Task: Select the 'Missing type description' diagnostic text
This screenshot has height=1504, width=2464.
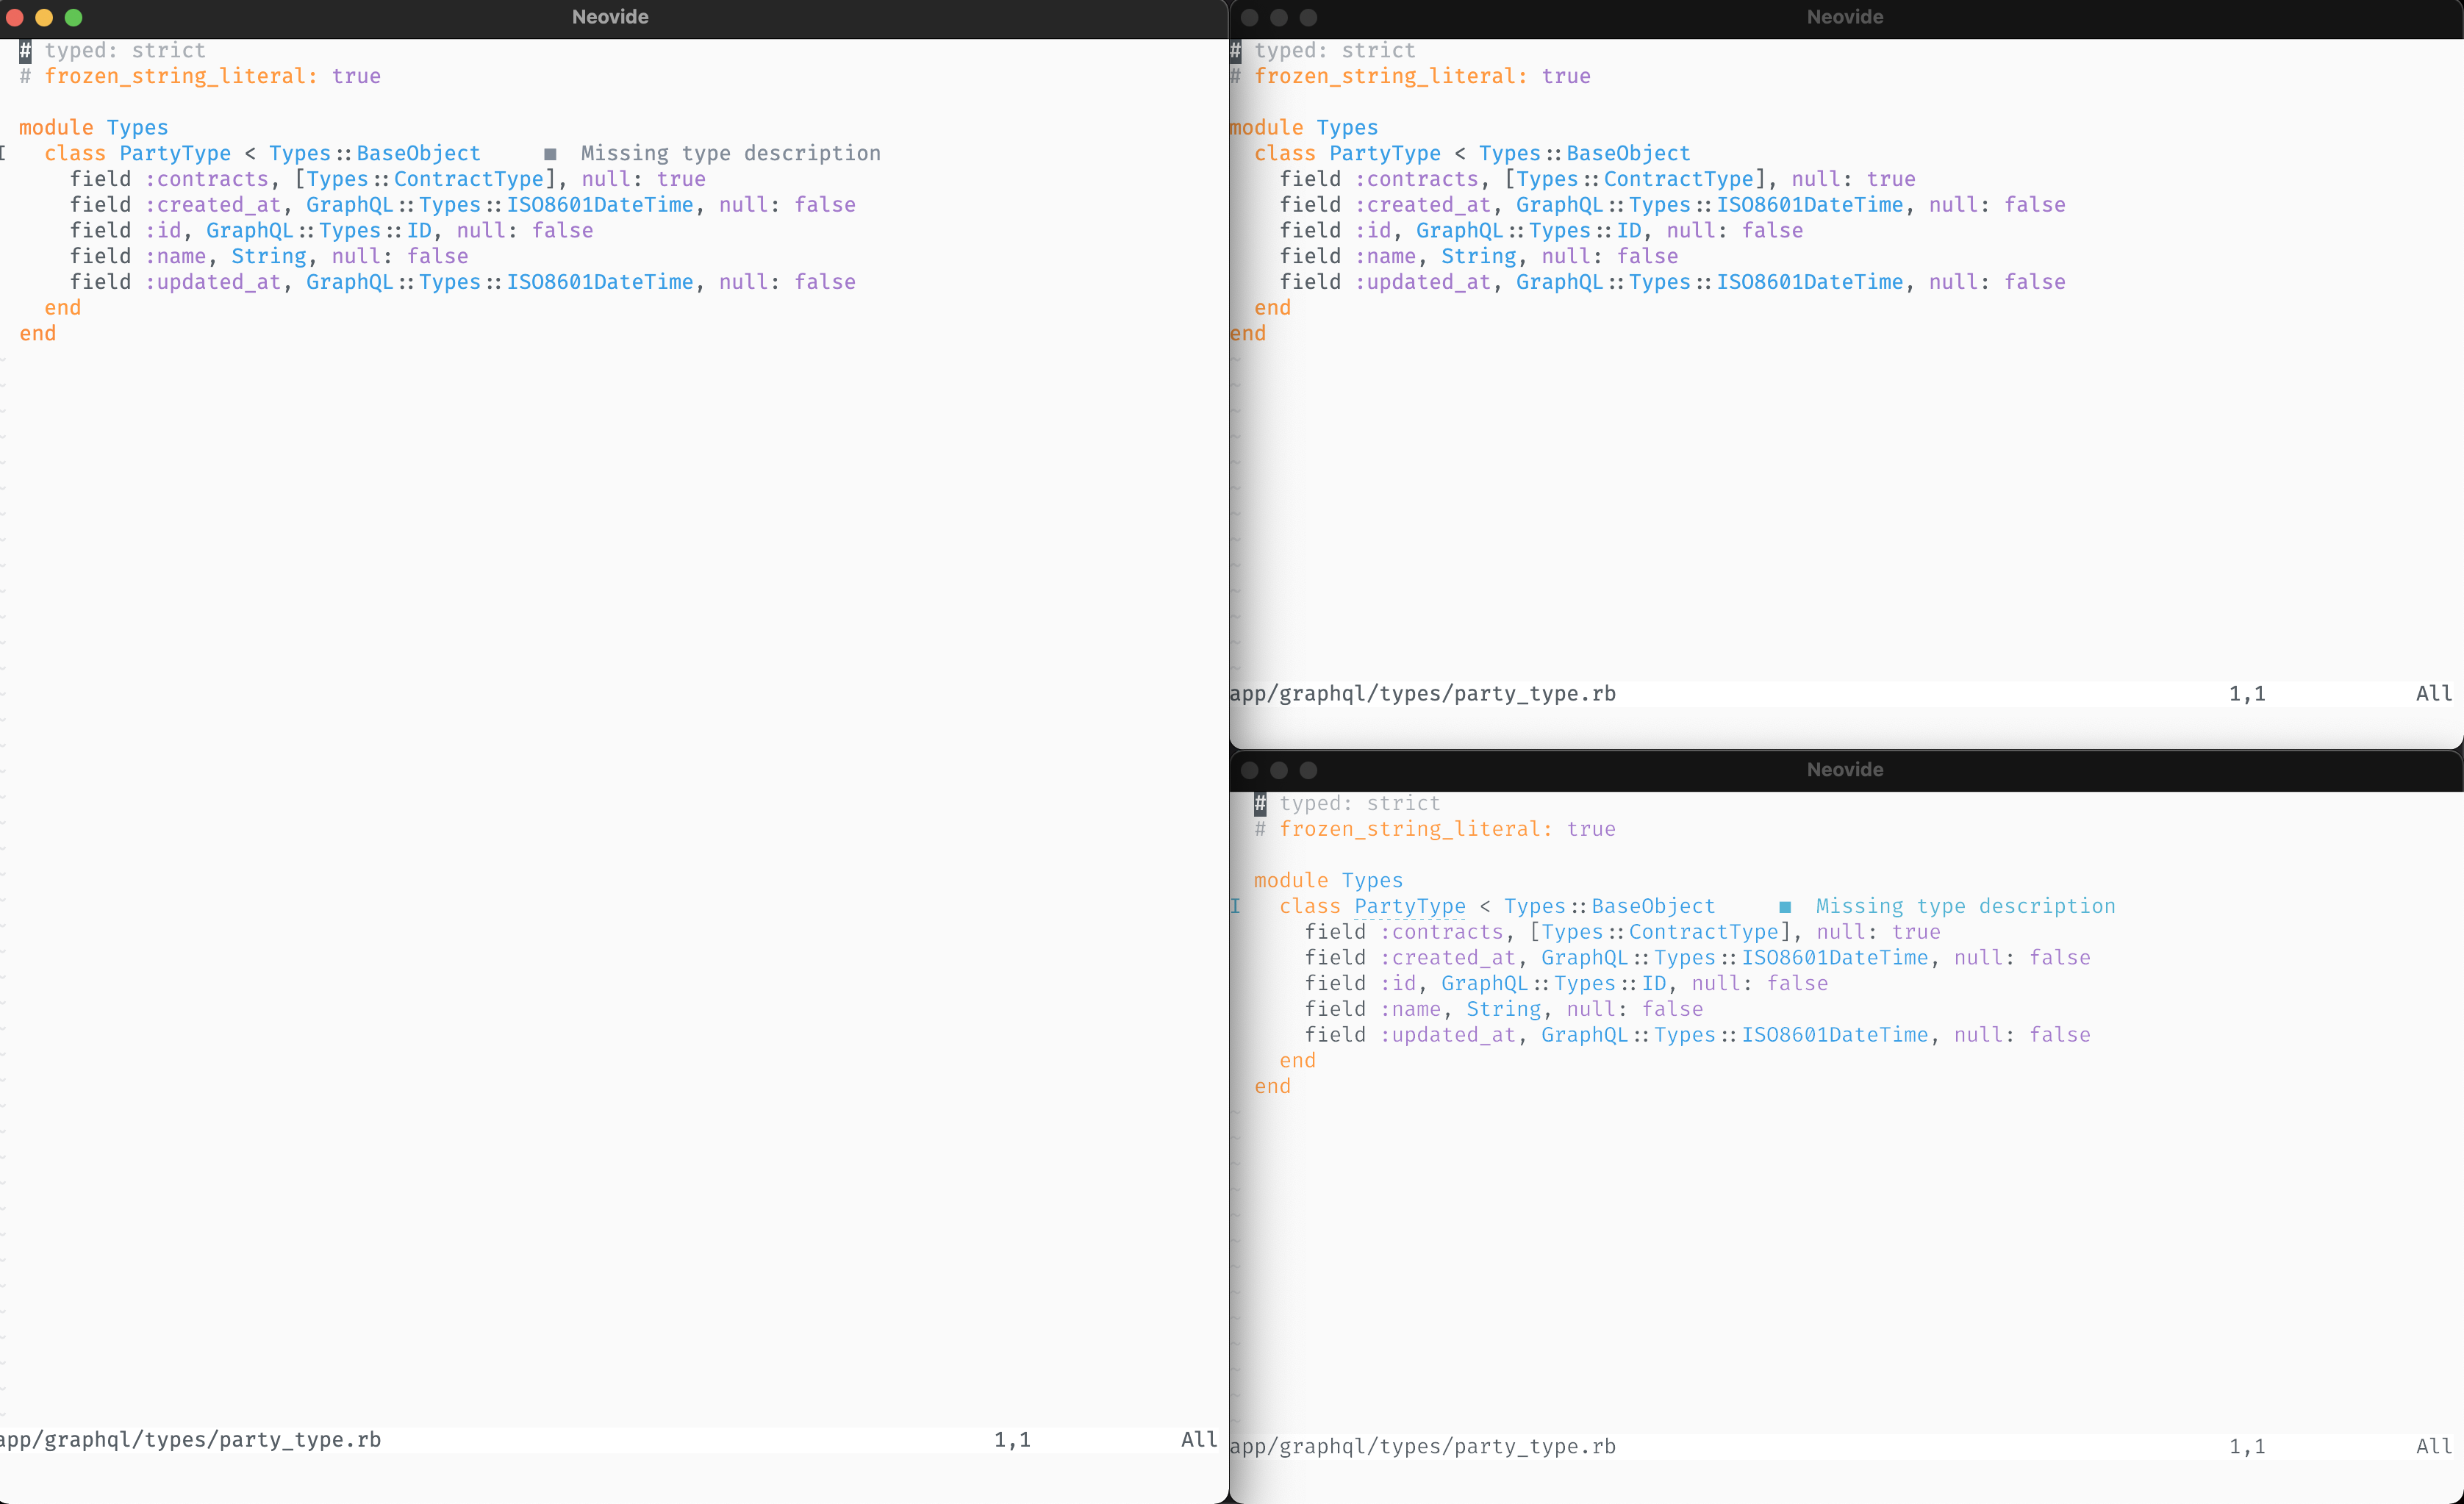Action: [x=730, y=153]
